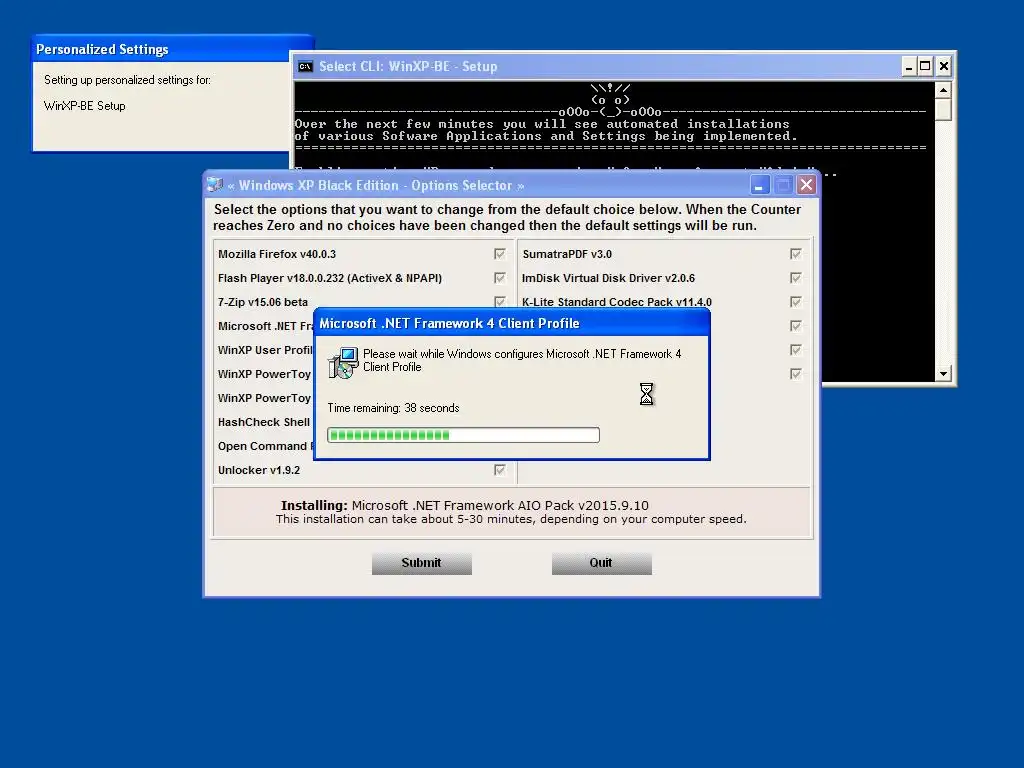Click the 'Unlocker v1.9.2' label
This screenshot has height=768, width=1024.
[x=259, y=470]
